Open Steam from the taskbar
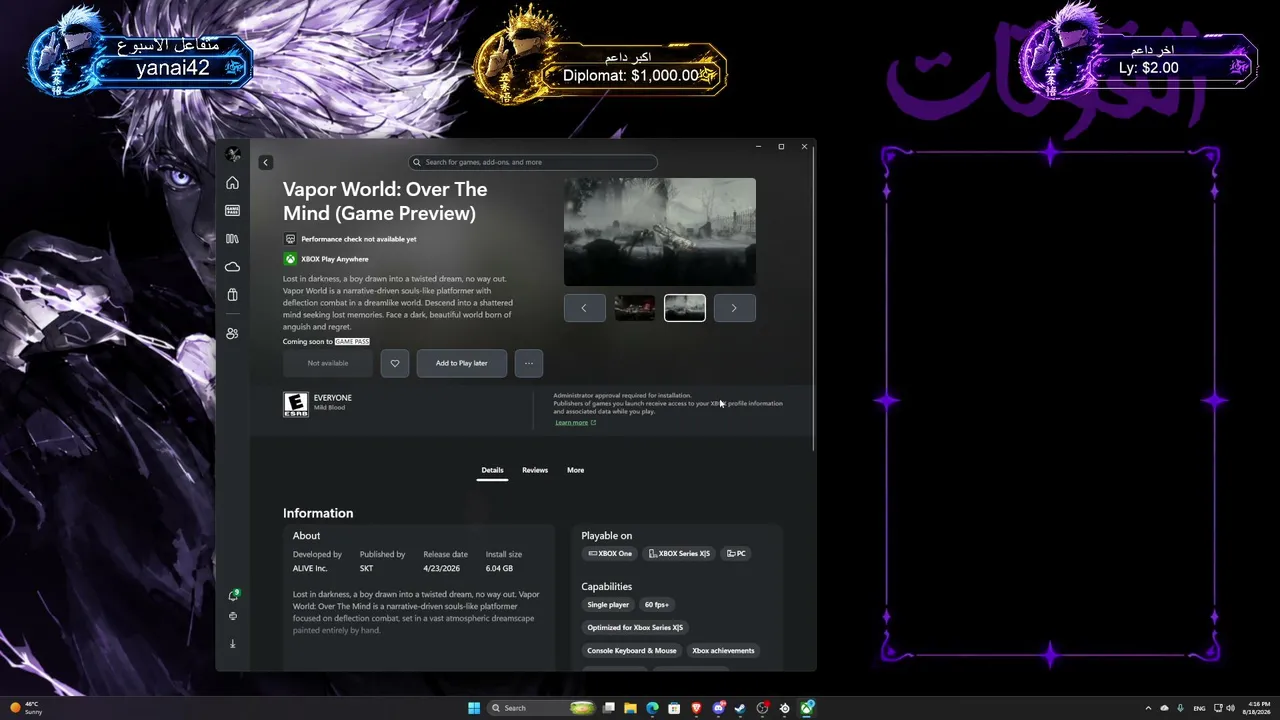1280x720 pixels. click(740, 708)
